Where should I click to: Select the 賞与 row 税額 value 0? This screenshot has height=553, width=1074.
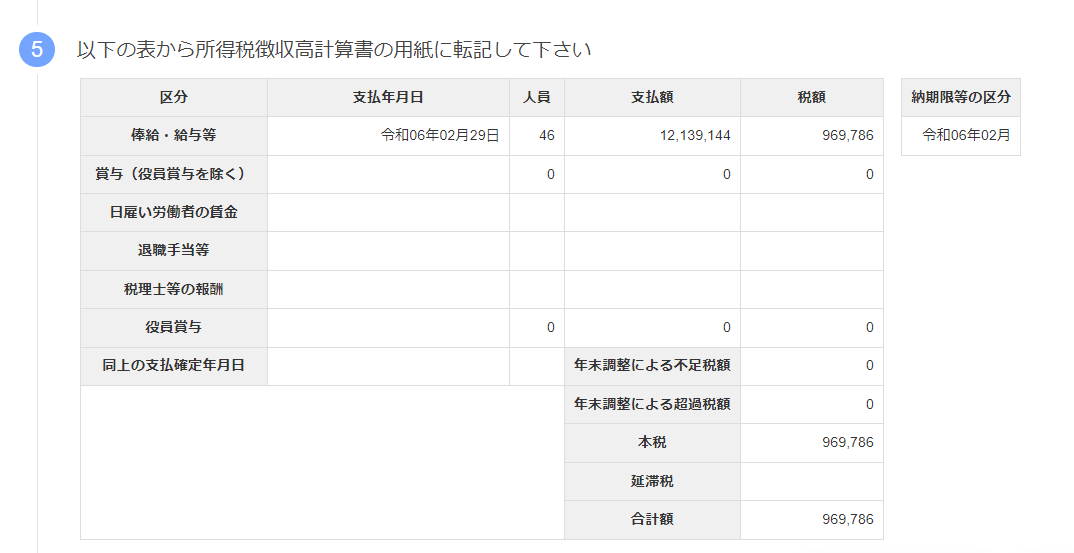[870, 175]
